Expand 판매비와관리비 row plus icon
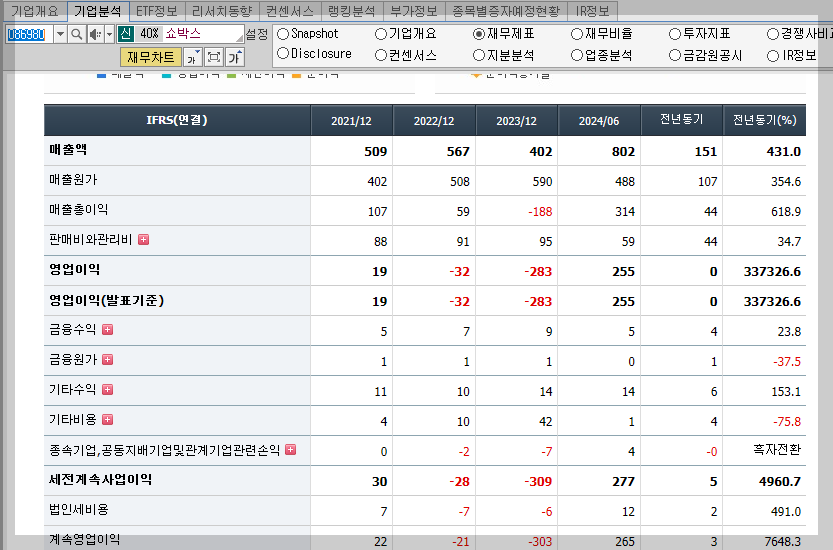The width and height of the screenshot is (833, 550). pos(143,240)
